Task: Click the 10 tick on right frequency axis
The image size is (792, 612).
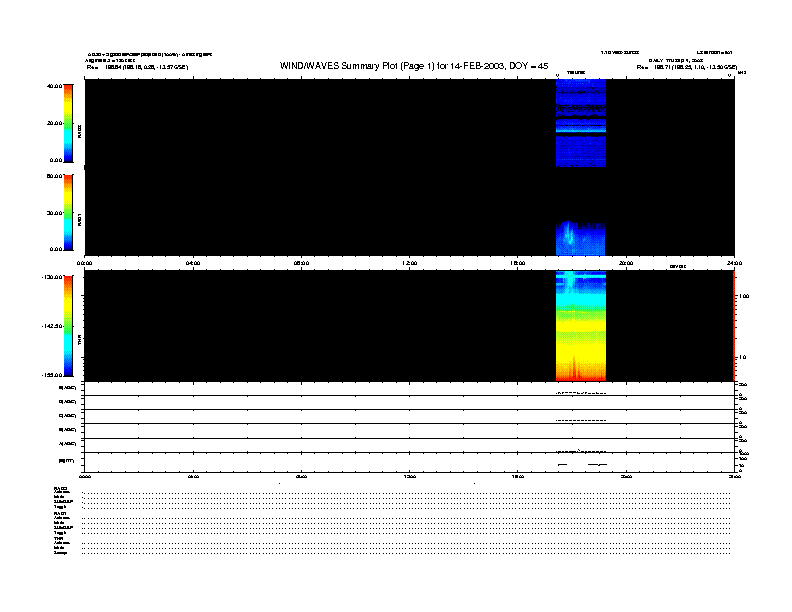Action: pos(742,357)
